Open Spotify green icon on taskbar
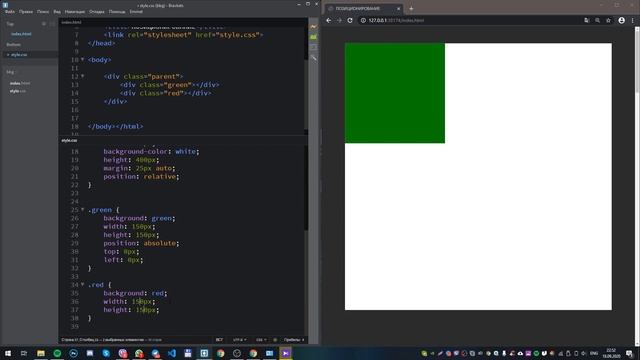This screenshot has width=640, height=360. click(x=57, y=353)
